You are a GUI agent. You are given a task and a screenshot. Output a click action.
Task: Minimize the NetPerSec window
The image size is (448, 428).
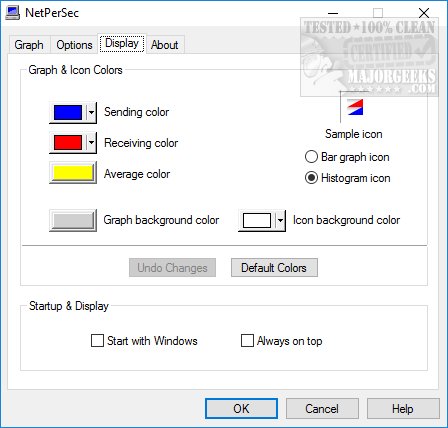coord(333,13)
